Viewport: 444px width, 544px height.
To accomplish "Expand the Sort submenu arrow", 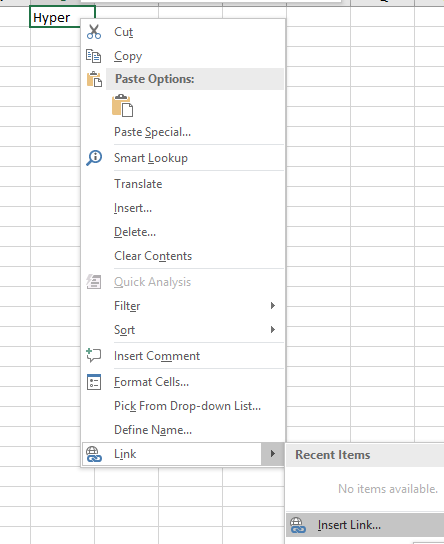I will click(273, 330).
